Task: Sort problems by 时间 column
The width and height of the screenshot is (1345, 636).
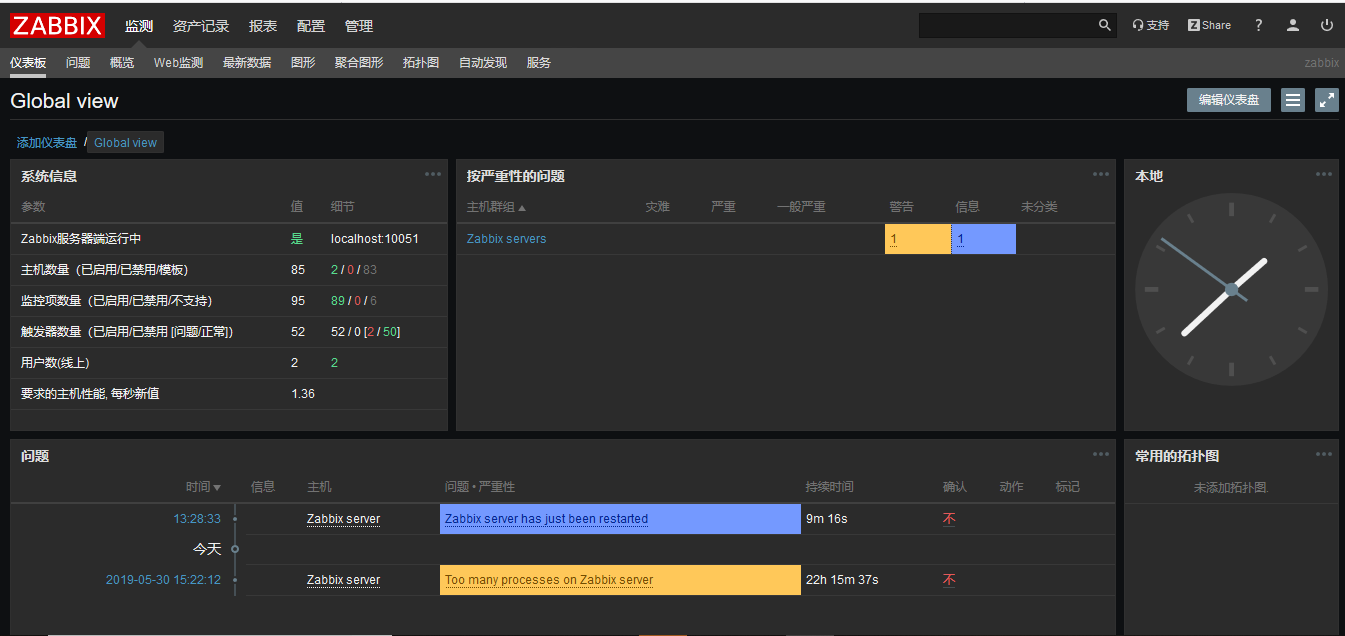Action: (203, 487)
